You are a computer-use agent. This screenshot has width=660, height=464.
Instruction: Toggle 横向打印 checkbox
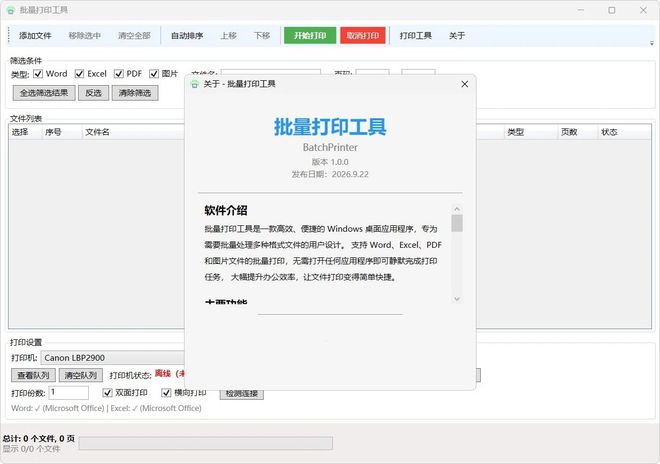(166, 393)
